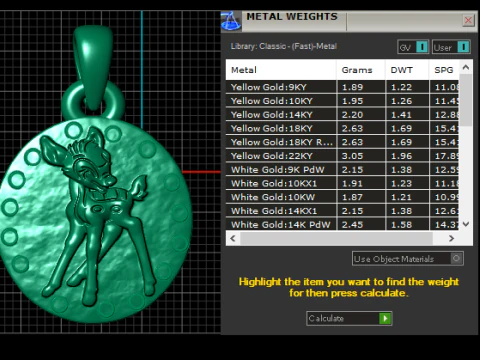Click the table's scroll up arrow
This screenshot has width=480, height=360.
(x=466, y=67)
